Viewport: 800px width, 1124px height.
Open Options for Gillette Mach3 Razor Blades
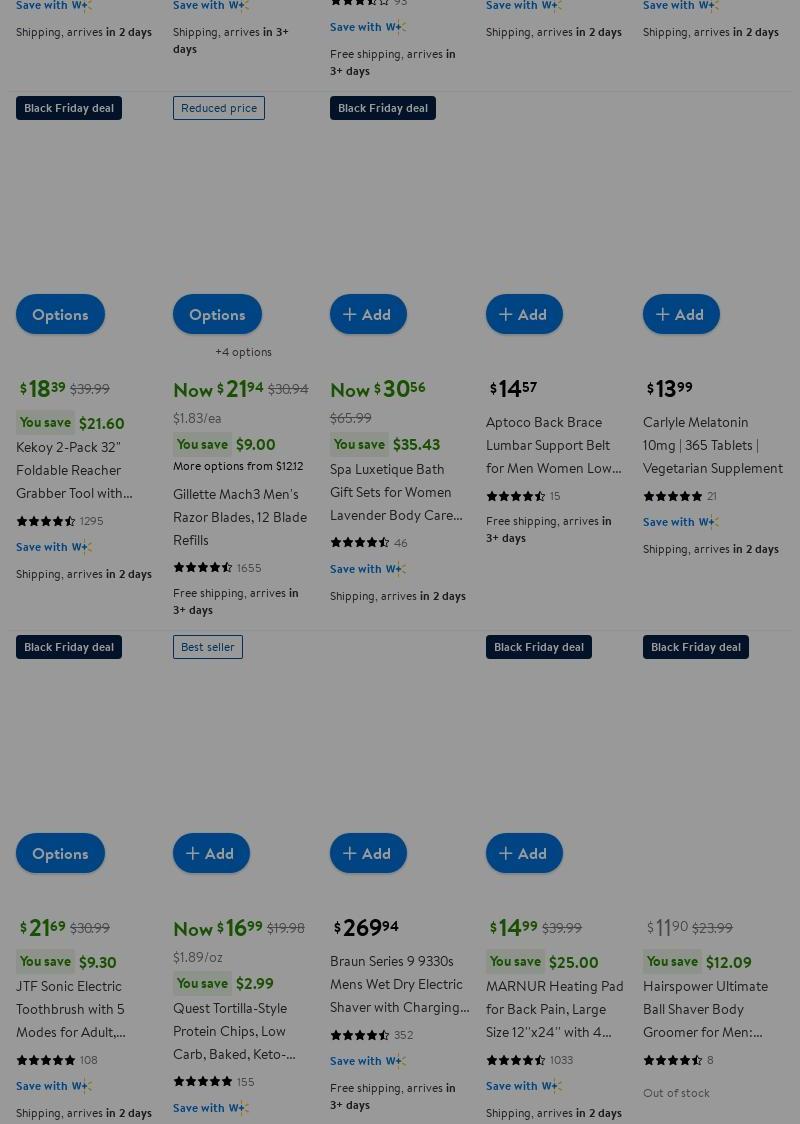217,314
